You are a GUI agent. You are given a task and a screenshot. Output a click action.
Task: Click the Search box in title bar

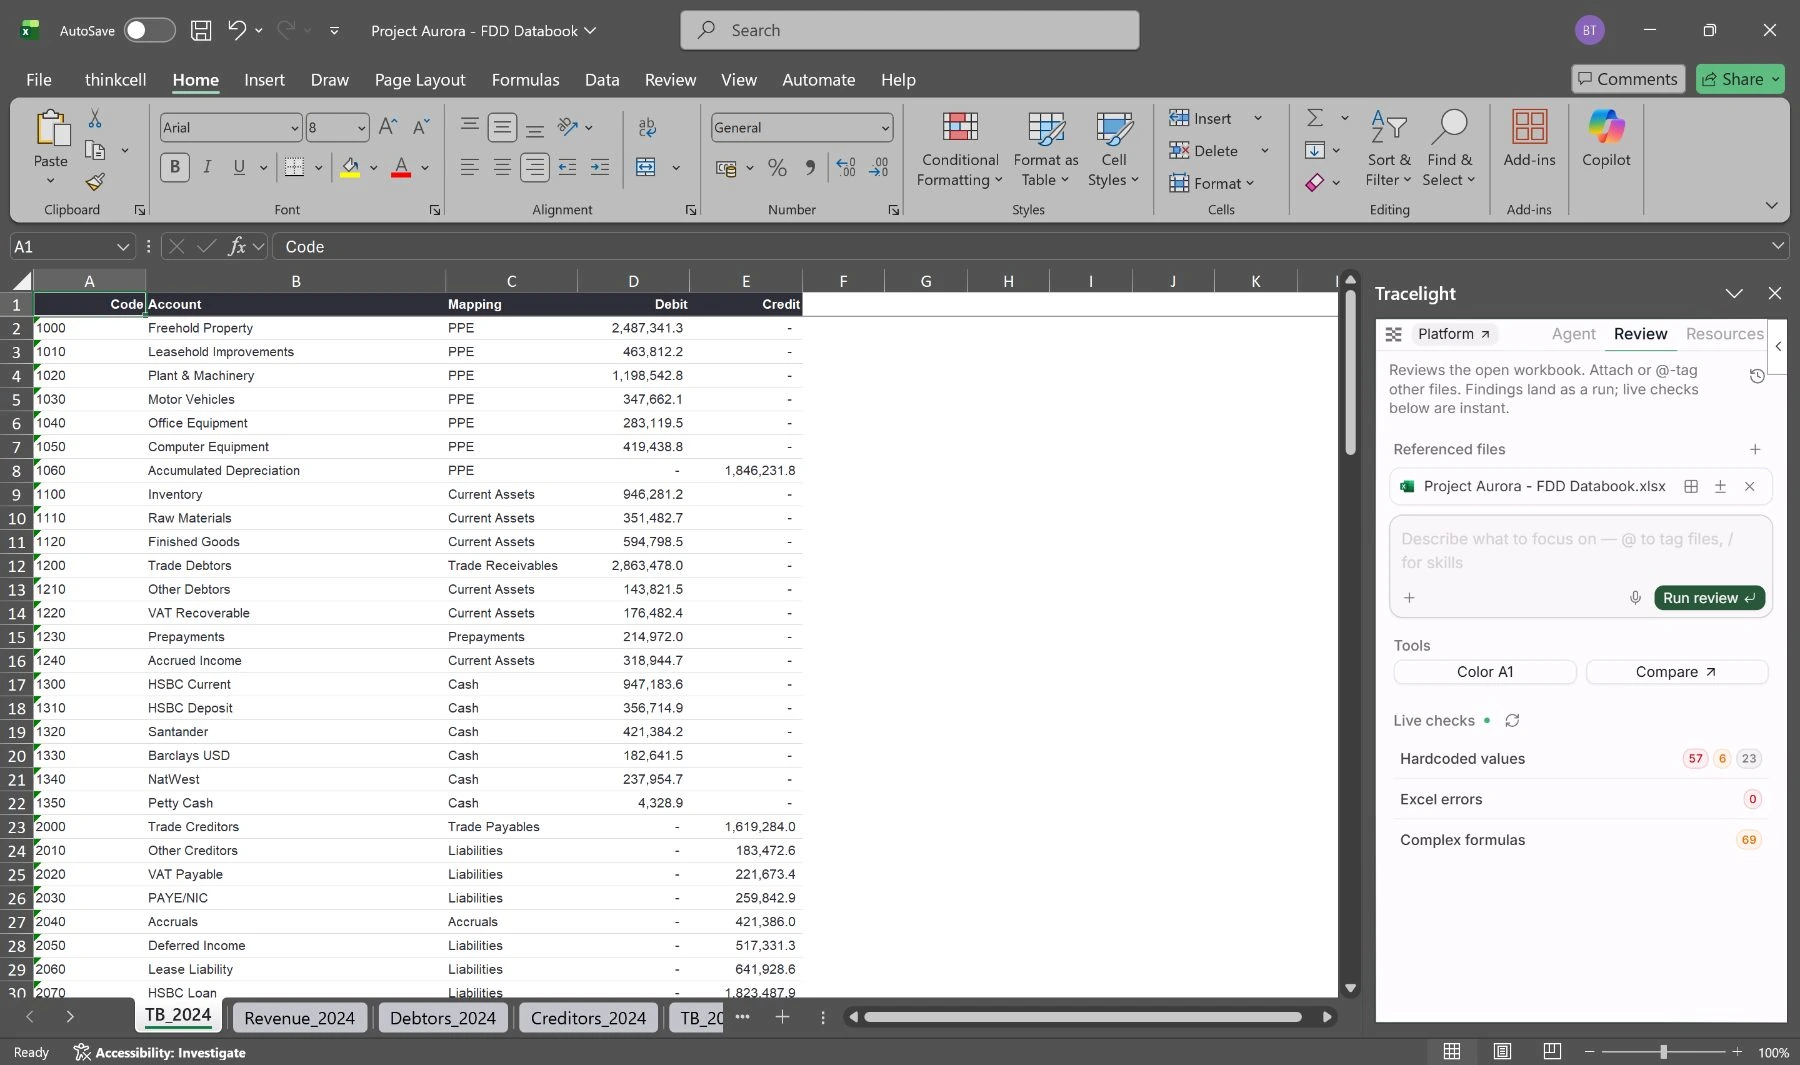[x=909, y=30]
